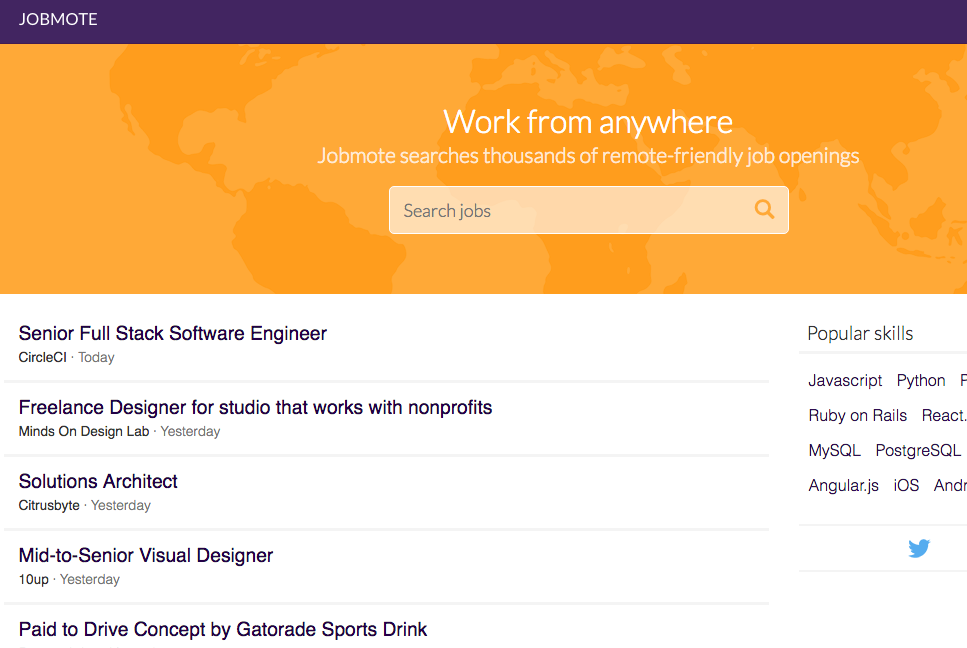The width and height of the screenshot is (967, 648).
Task: Select the PostgreSQL skill tag
Action: [918, 451]
